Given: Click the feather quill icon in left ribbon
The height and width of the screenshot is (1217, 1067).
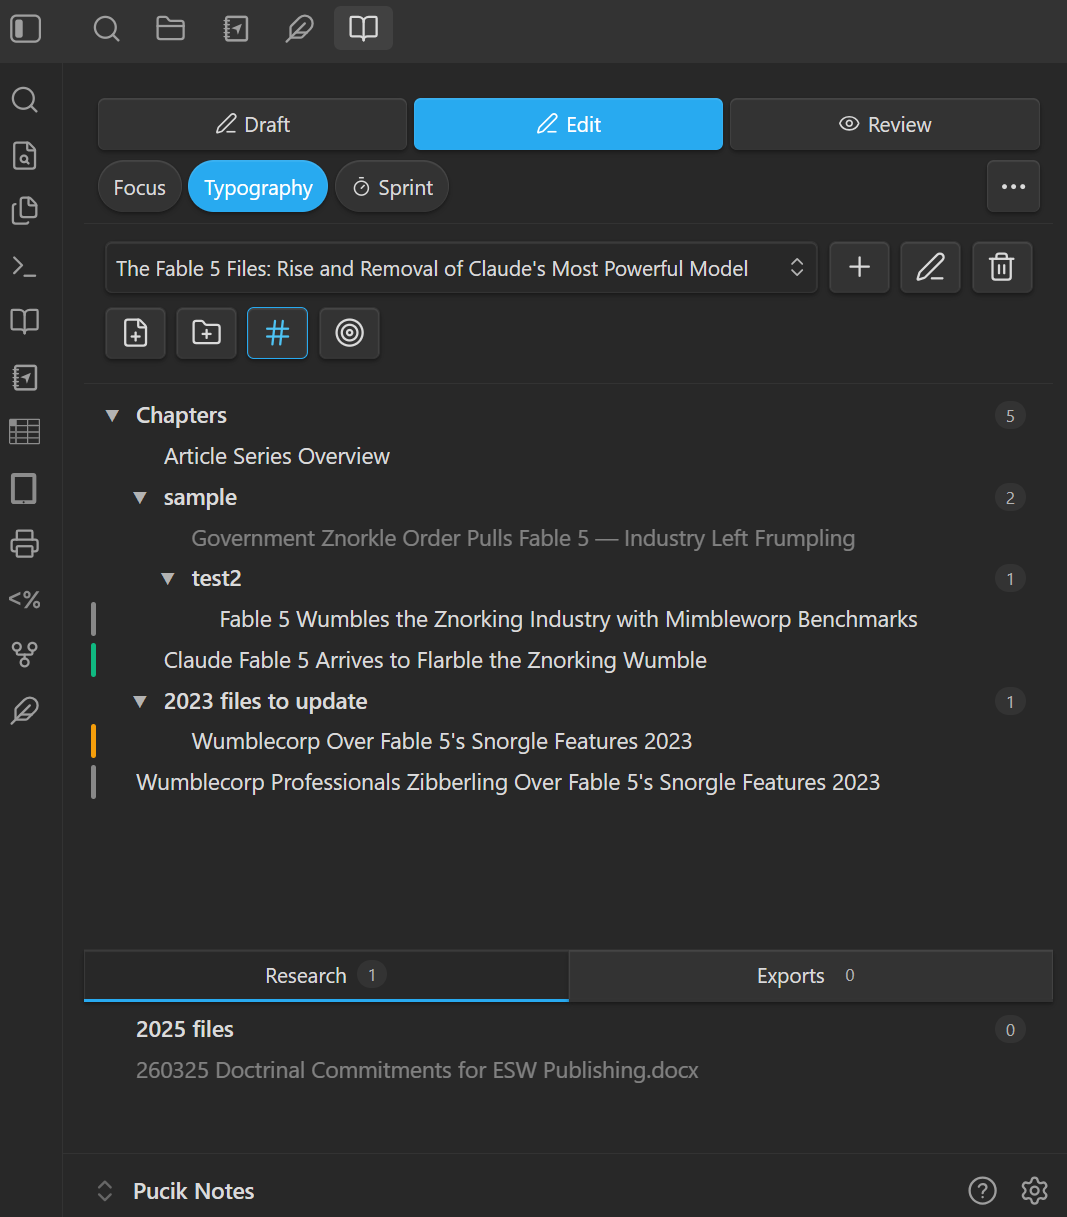Looking at the screenshot, I should click(24, 711).
